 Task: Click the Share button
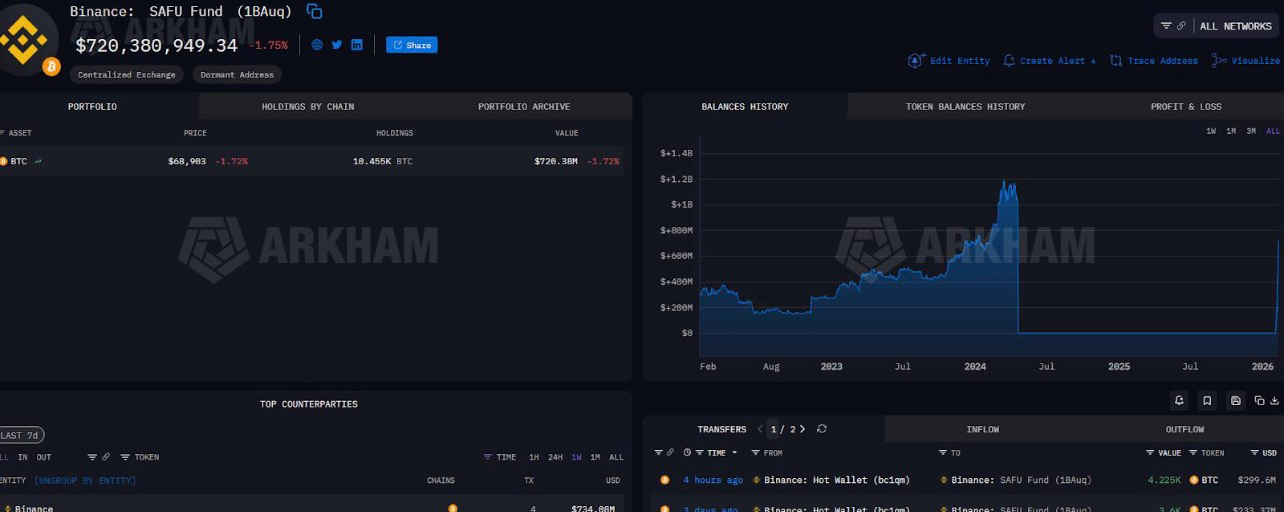pos(412,45)
